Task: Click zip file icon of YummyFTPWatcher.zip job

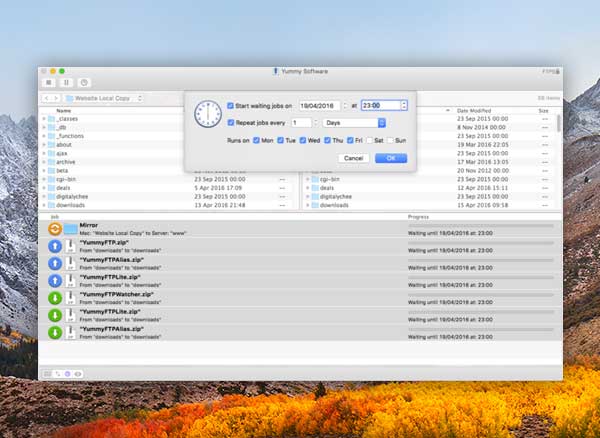Action: click(70, 298)
